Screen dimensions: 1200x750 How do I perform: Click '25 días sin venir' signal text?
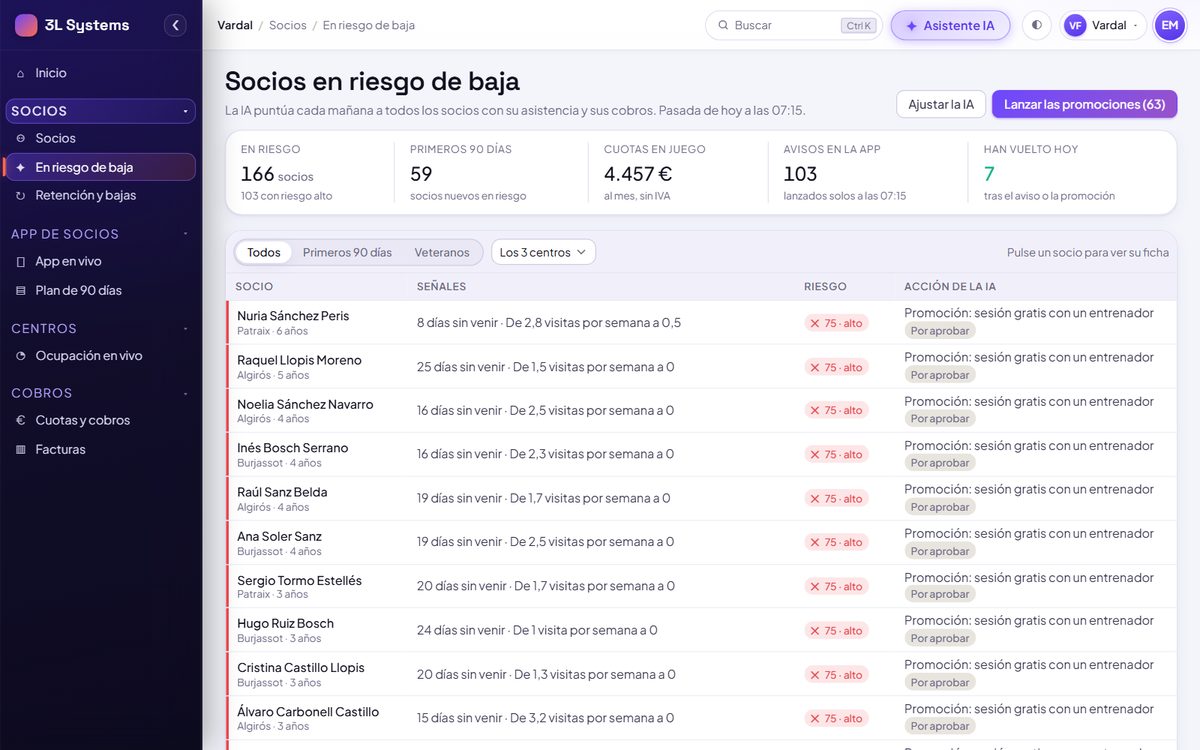[461, 367]
